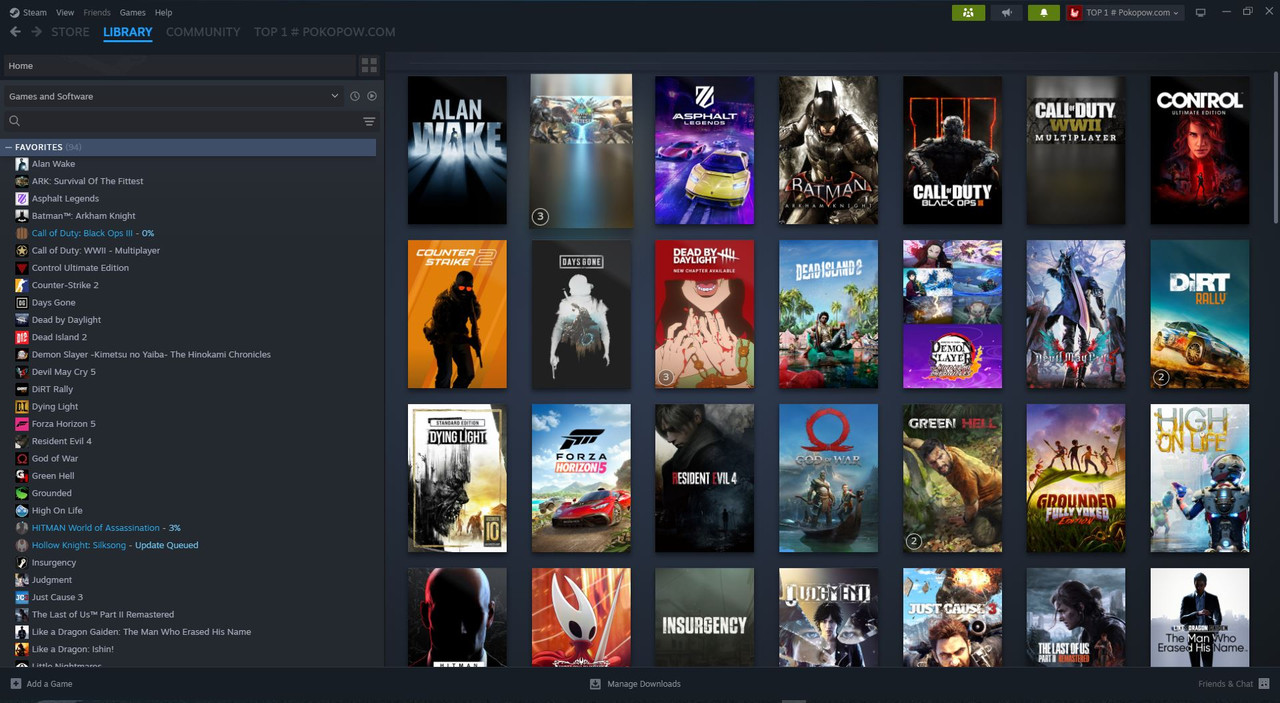Open the Games menu
Viewport: 1280px width, 703px height.
tap(132, 12)
